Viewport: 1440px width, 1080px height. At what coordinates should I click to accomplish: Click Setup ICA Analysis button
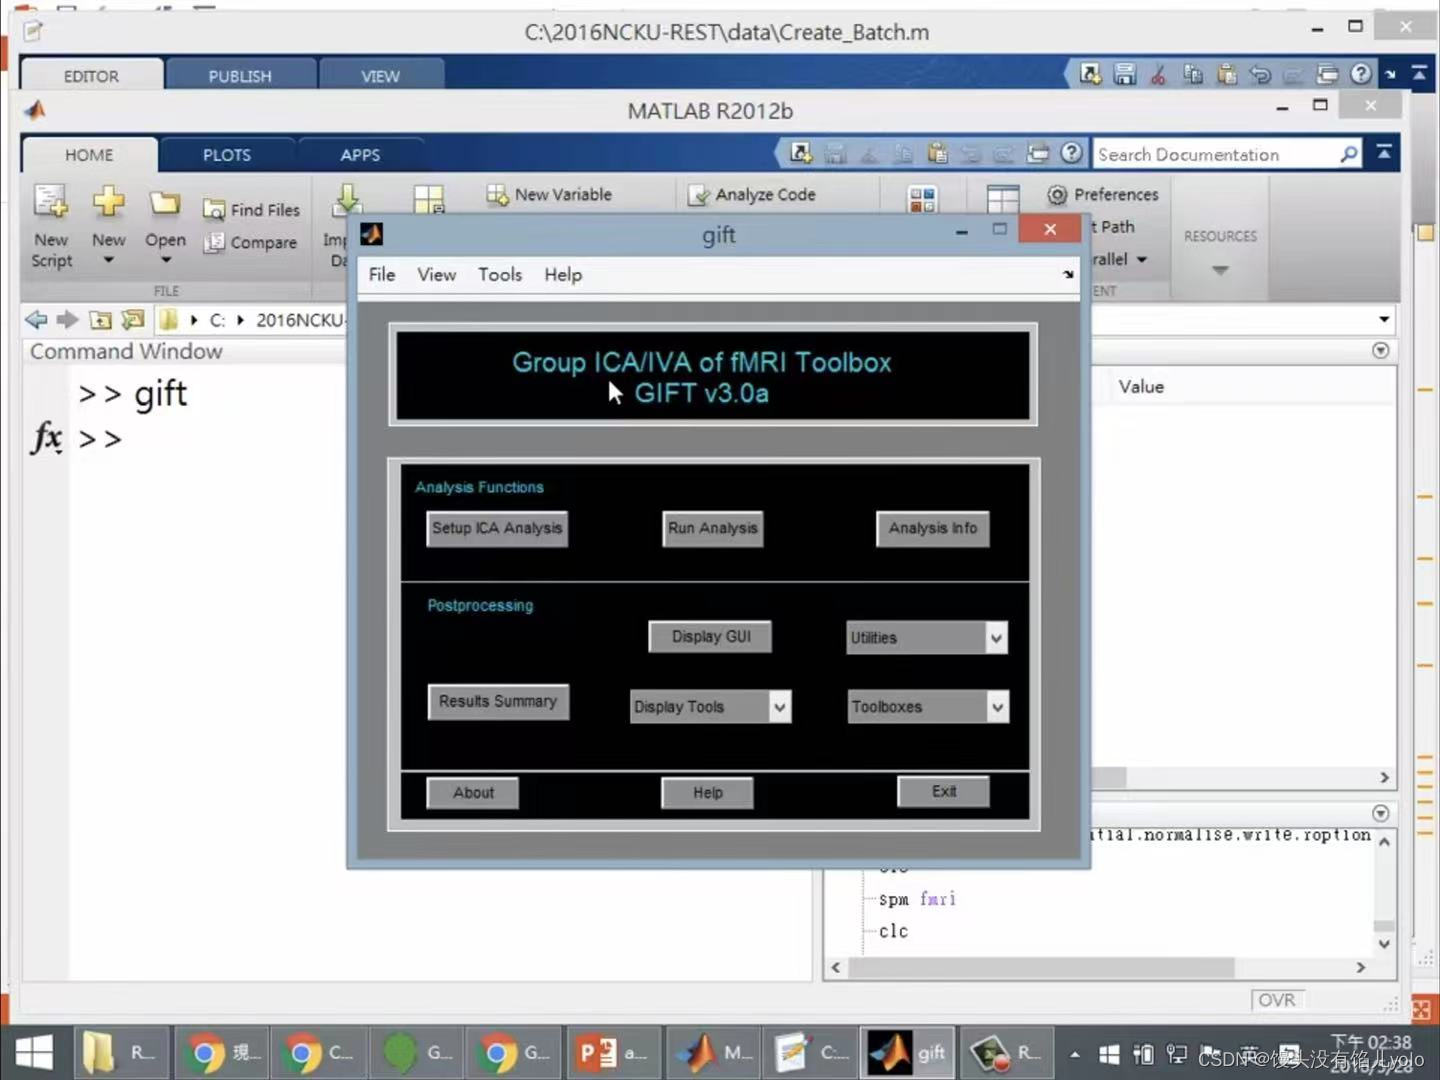(x=497, y=528)
